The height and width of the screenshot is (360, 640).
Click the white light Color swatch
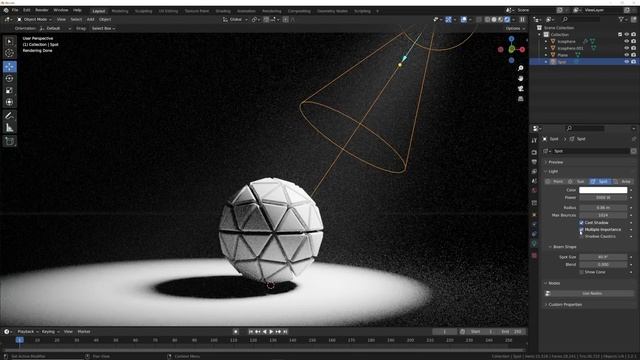click(x=603, y=190)
